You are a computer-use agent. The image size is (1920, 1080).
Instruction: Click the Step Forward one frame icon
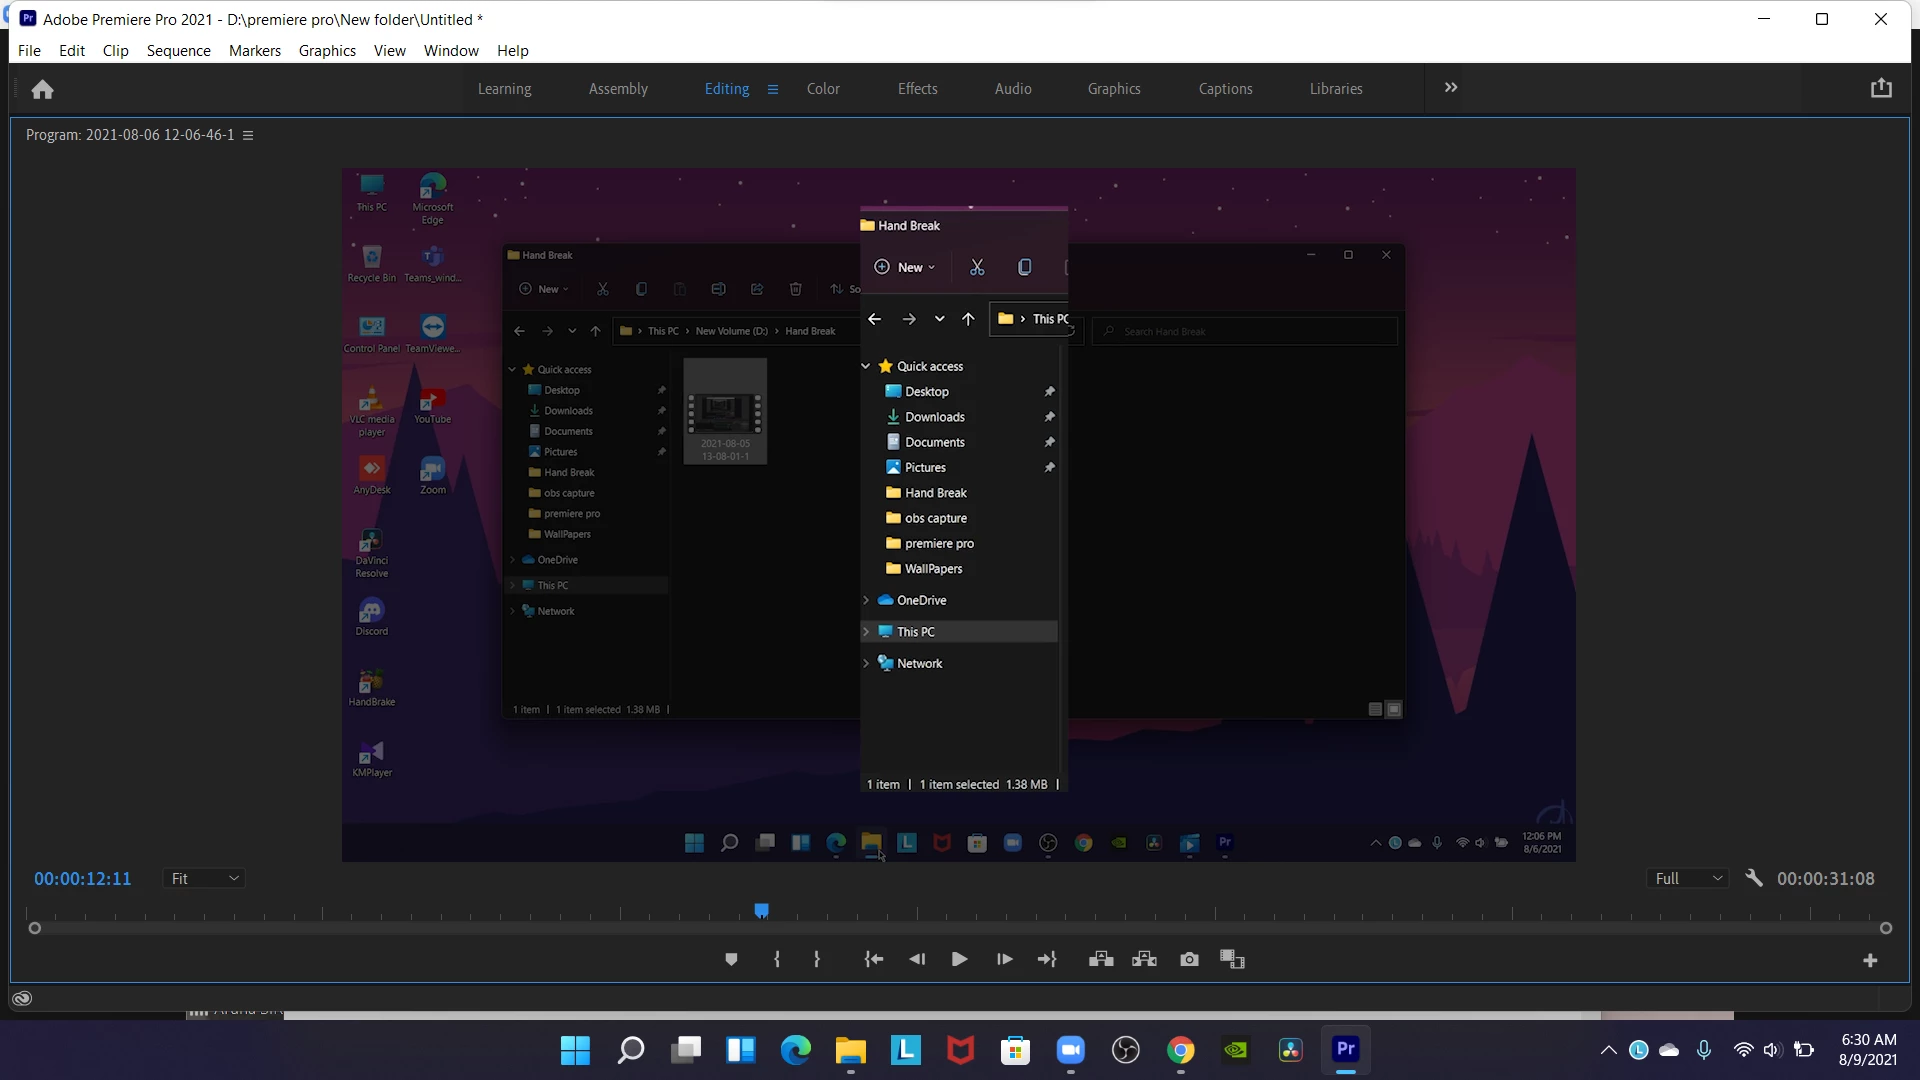point(1004,960)
